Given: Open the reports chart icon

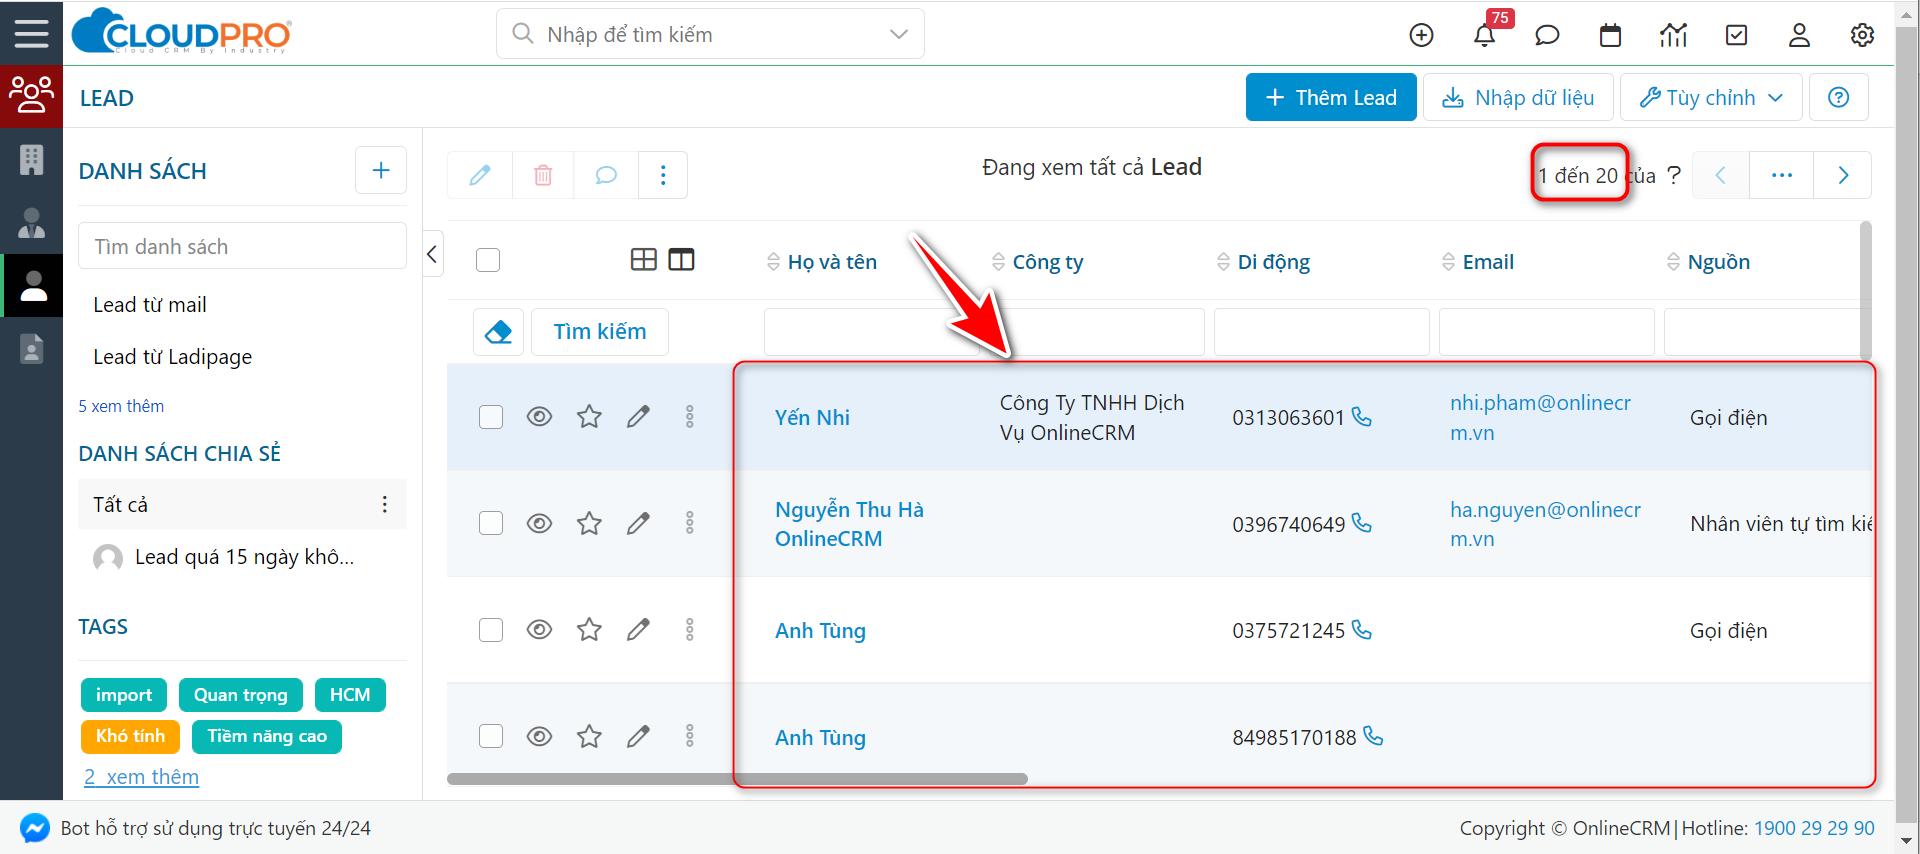Looking at the screenshot, I should pos(1673,35).
